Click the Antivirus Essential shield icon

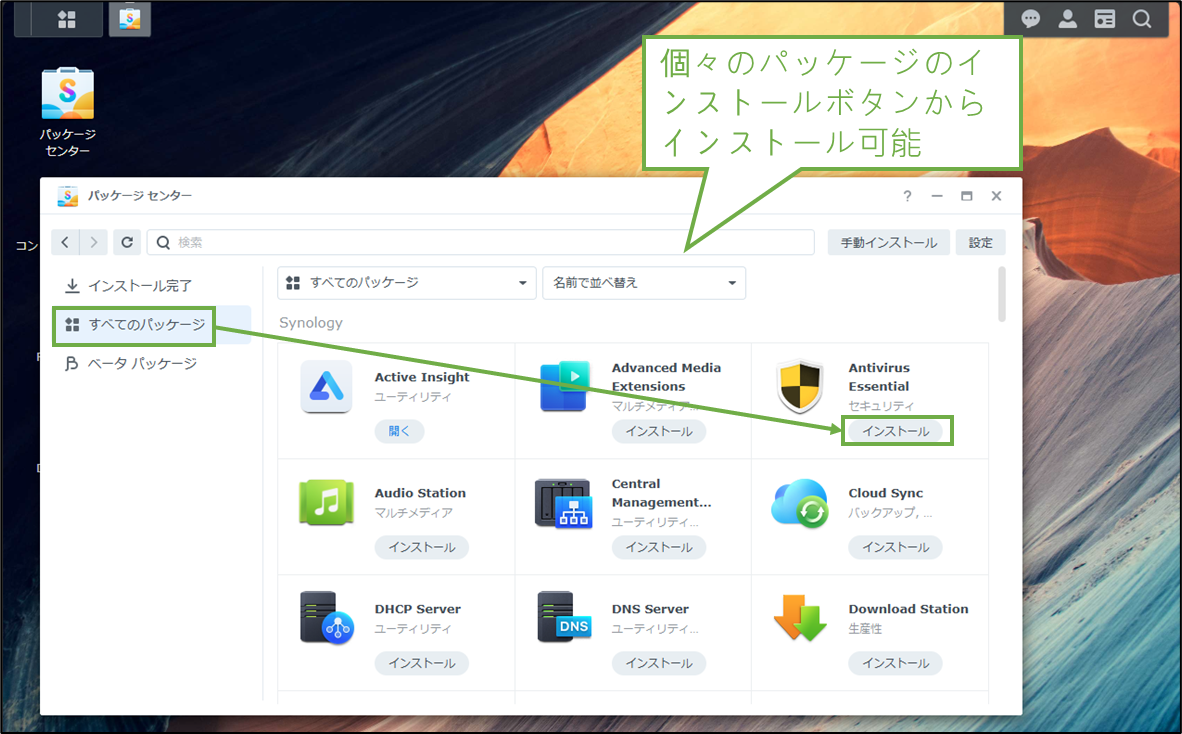pos(800,387)
